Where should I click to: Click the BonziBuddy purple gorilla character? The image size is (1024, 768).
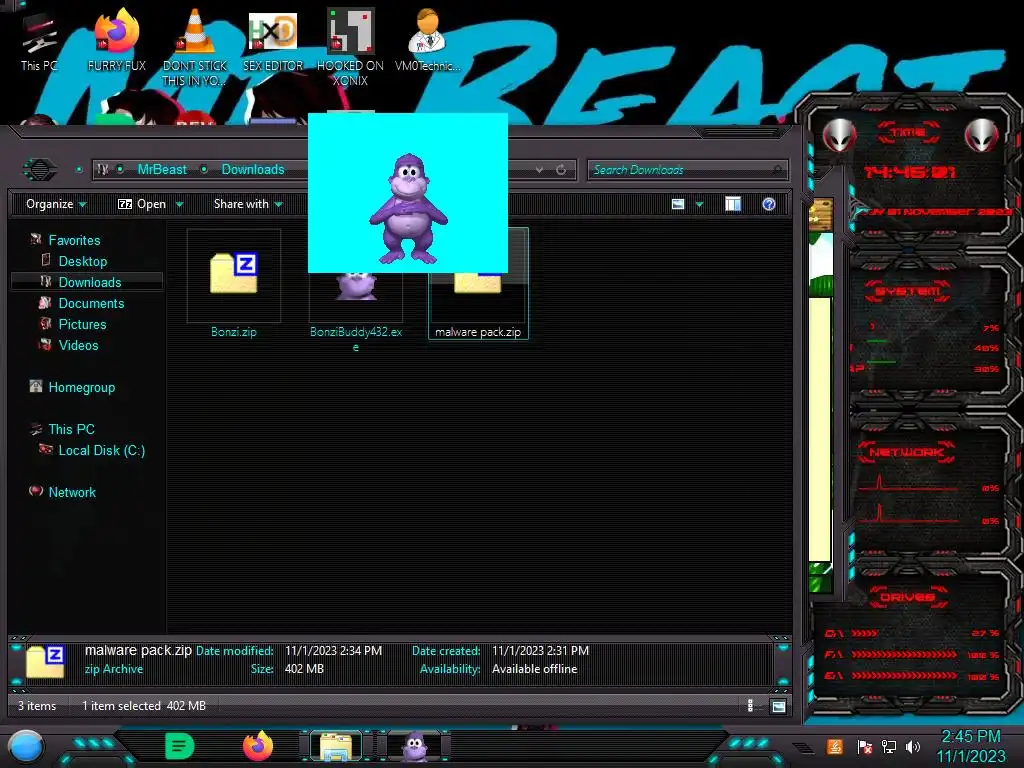point(408,208)
